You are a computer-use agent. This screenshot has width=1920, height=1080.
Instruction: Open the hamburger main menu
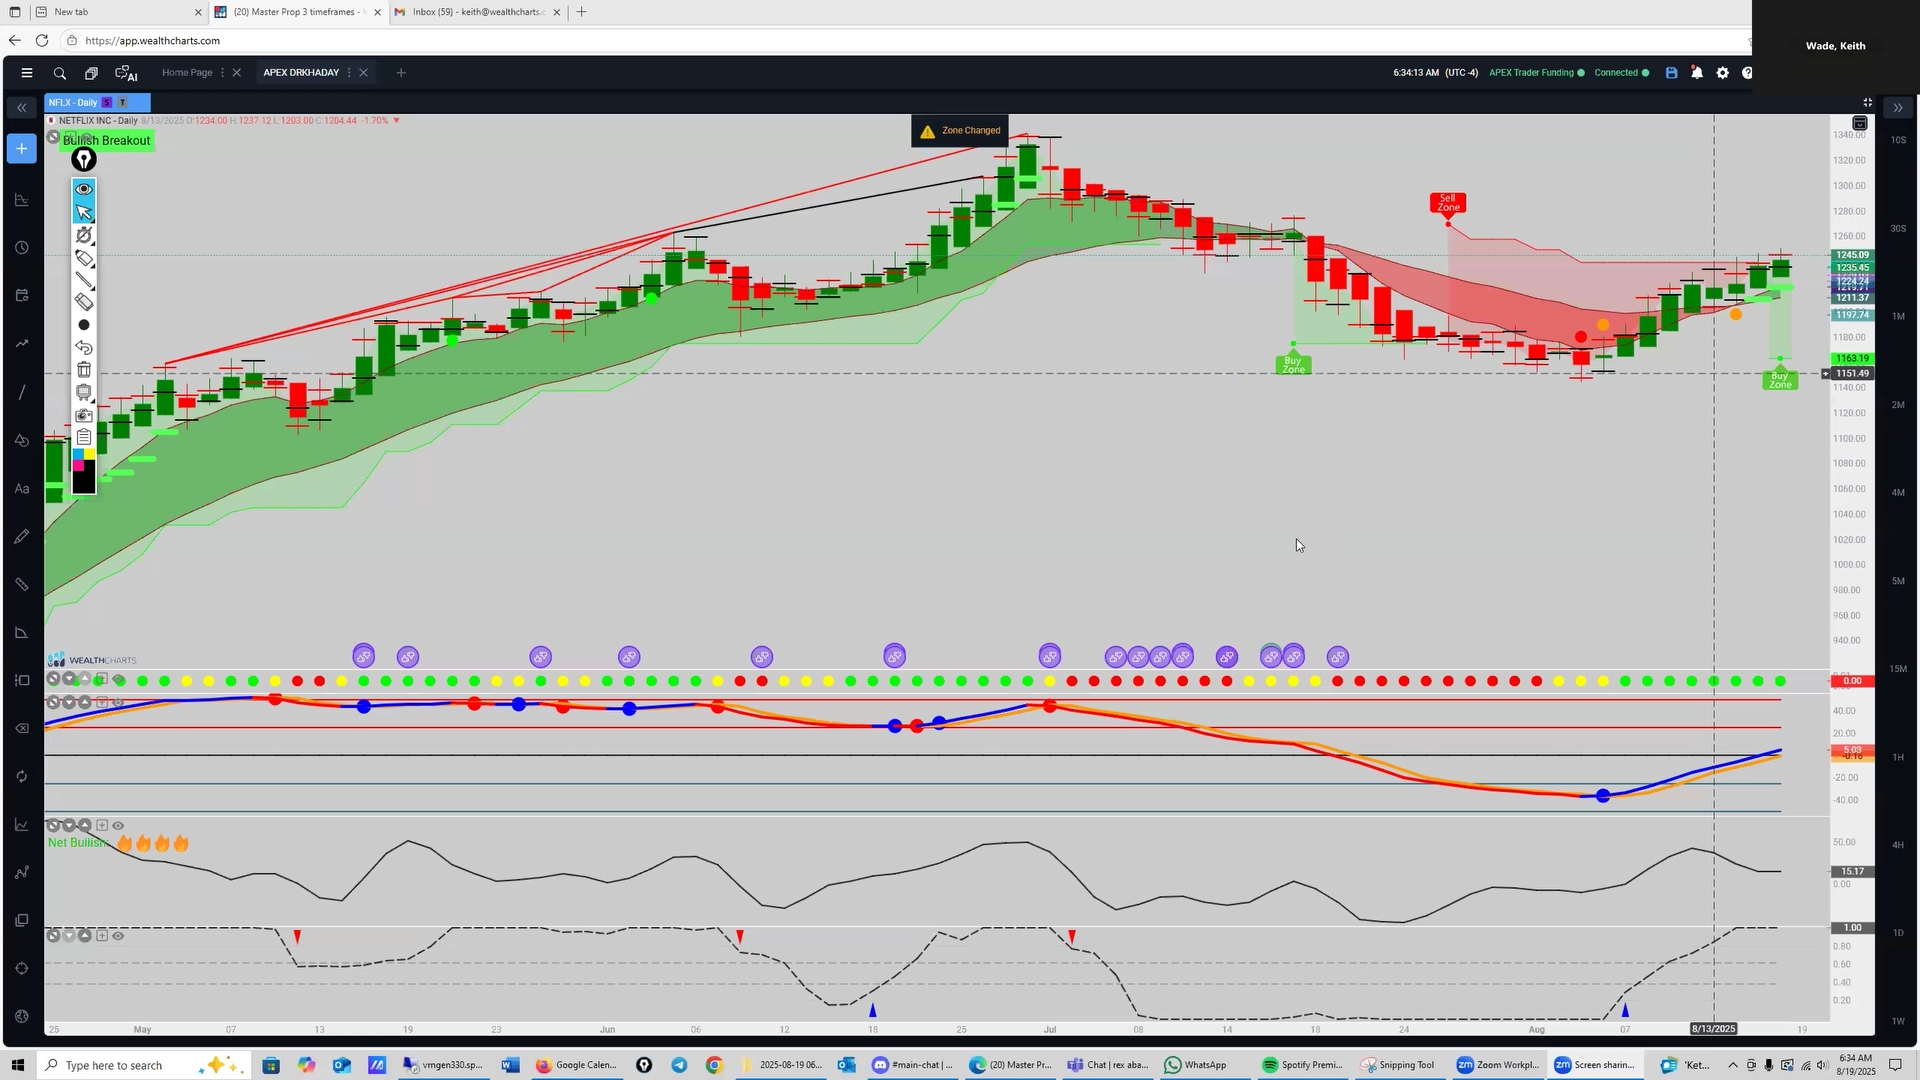pos(27,73)
